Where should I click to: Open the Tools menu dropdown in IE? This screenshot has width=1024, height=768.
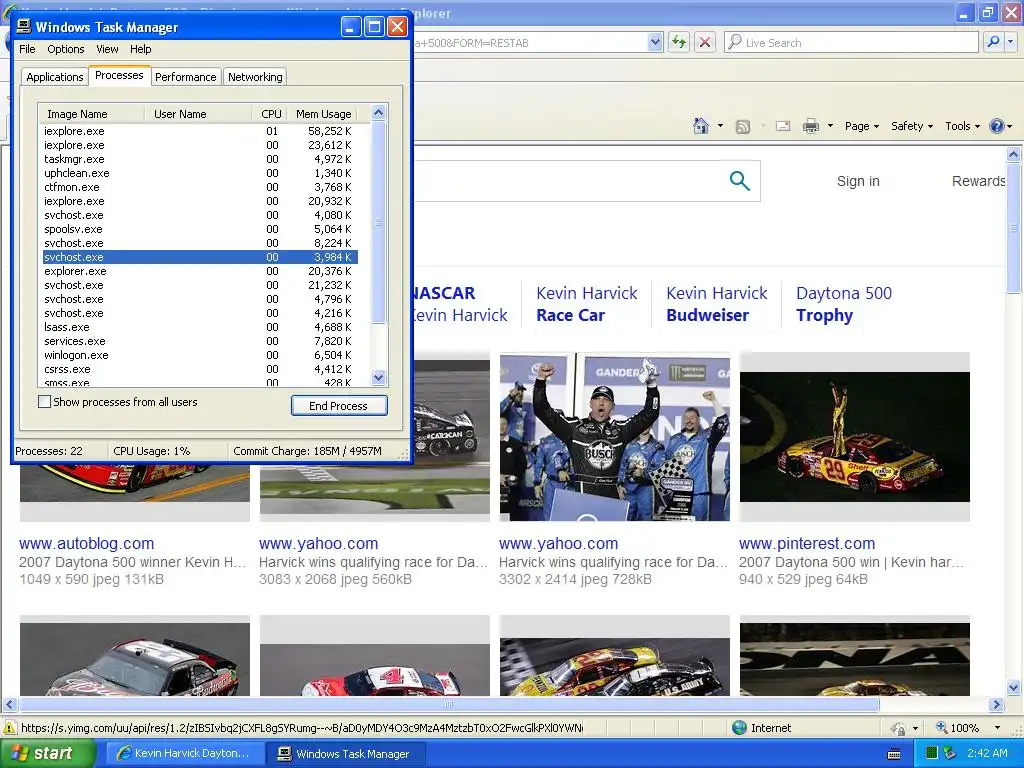click(x=962, y=126)
